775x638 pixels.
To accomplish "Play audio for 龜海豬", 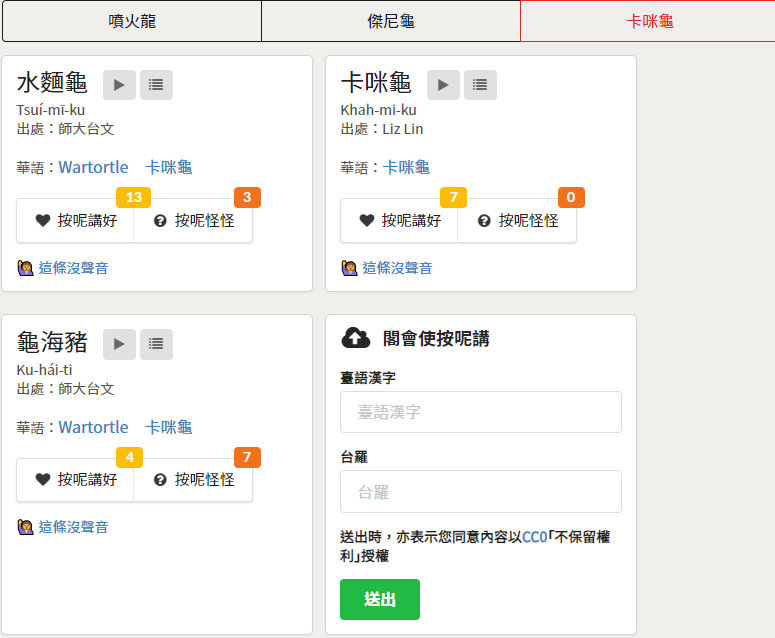I will [119, 344].
